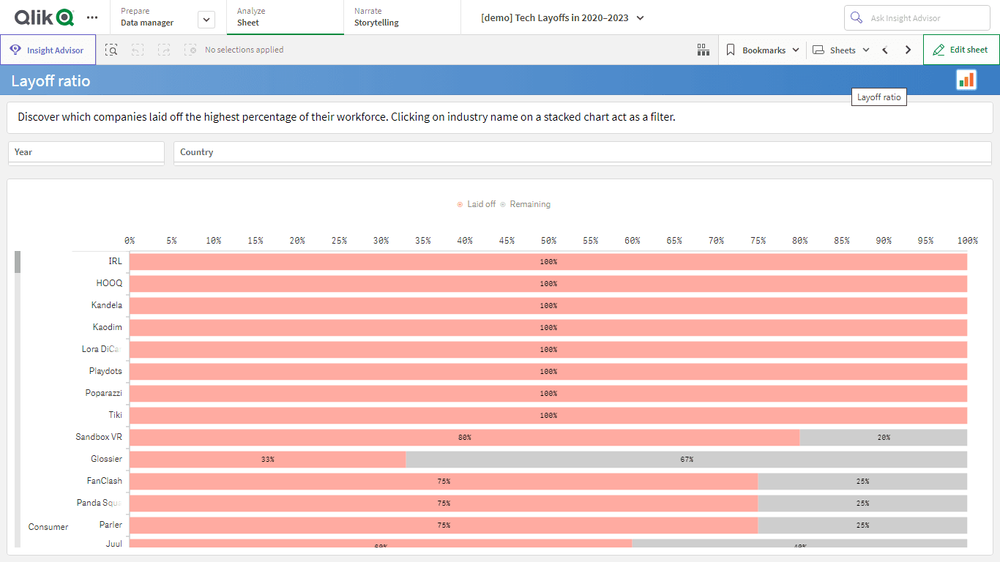This screenshot has width=1000, height=562.
Task: Toggle the Remaining legend item
Action: pyautogui.click(x=526, y=204)
